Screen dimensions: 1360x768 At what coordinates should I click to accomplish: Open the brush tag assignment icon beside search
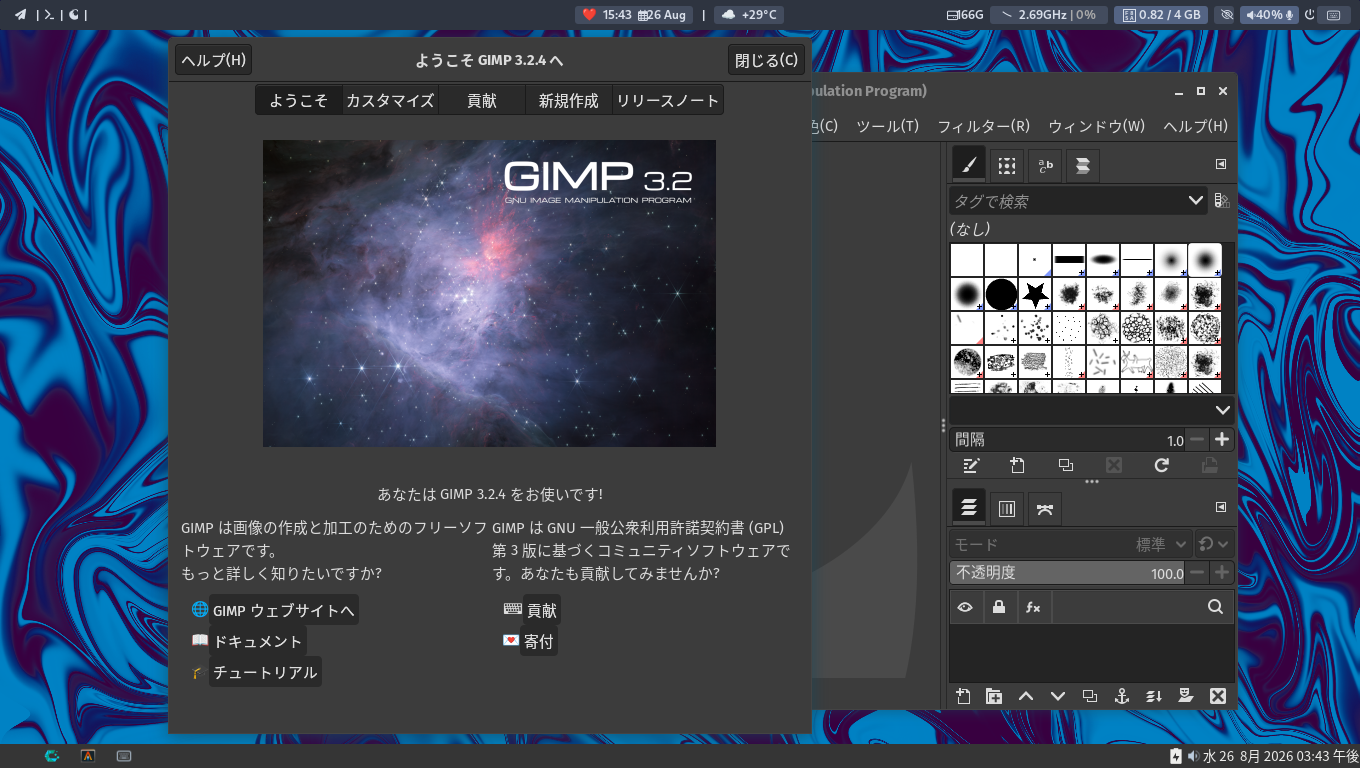click(1222, 201)
